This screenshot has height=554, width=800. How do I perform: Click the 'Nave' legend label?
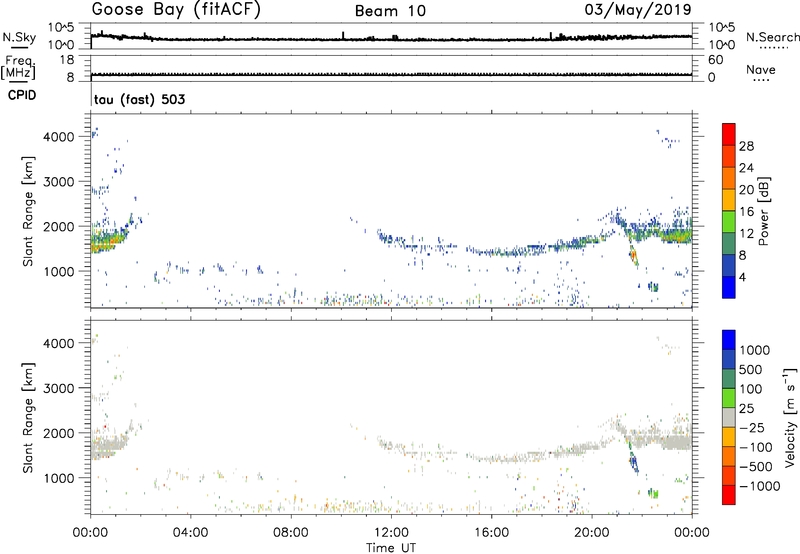click(x=761, y=70)
